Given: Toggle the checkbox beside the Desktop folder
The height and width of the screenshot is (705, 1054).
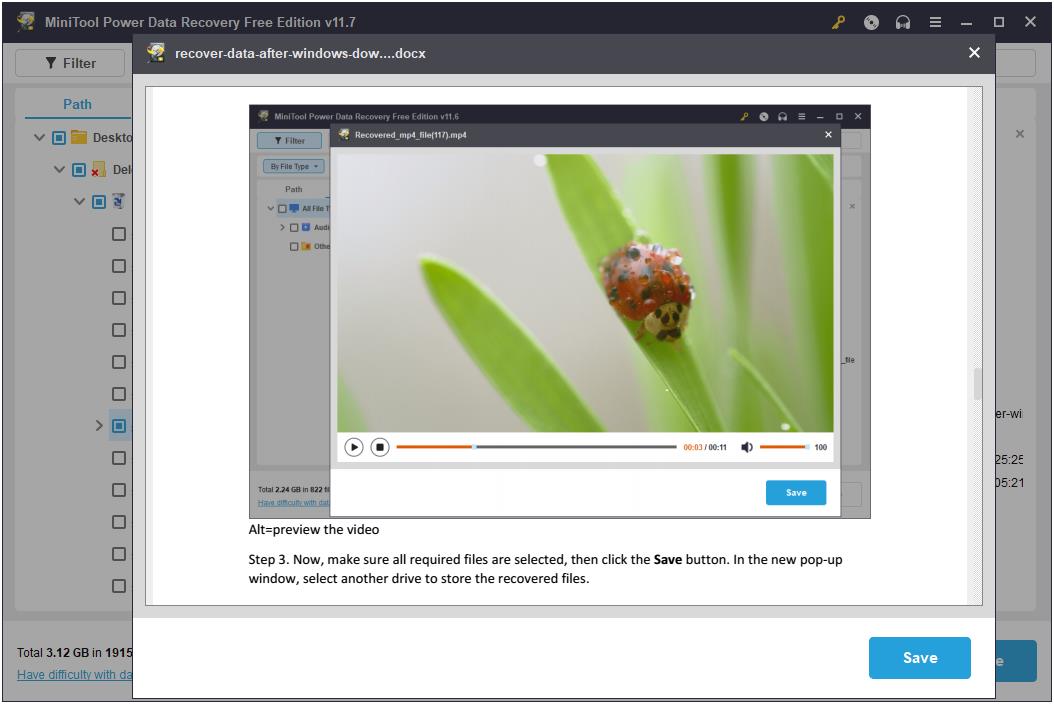Looking at the screenshot, I should [x=59, y=138].
